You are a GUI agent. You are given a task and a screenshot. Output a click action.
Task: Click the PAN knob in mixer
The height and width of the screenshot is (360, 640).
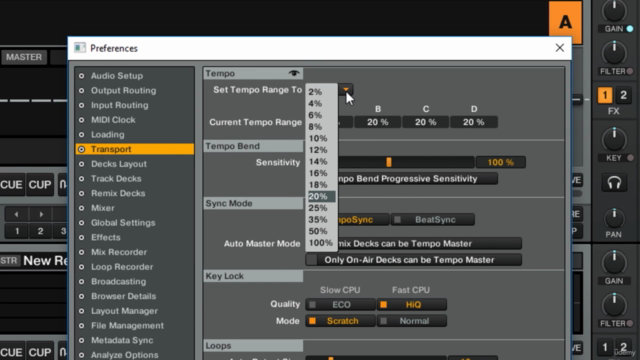point(614,218)
